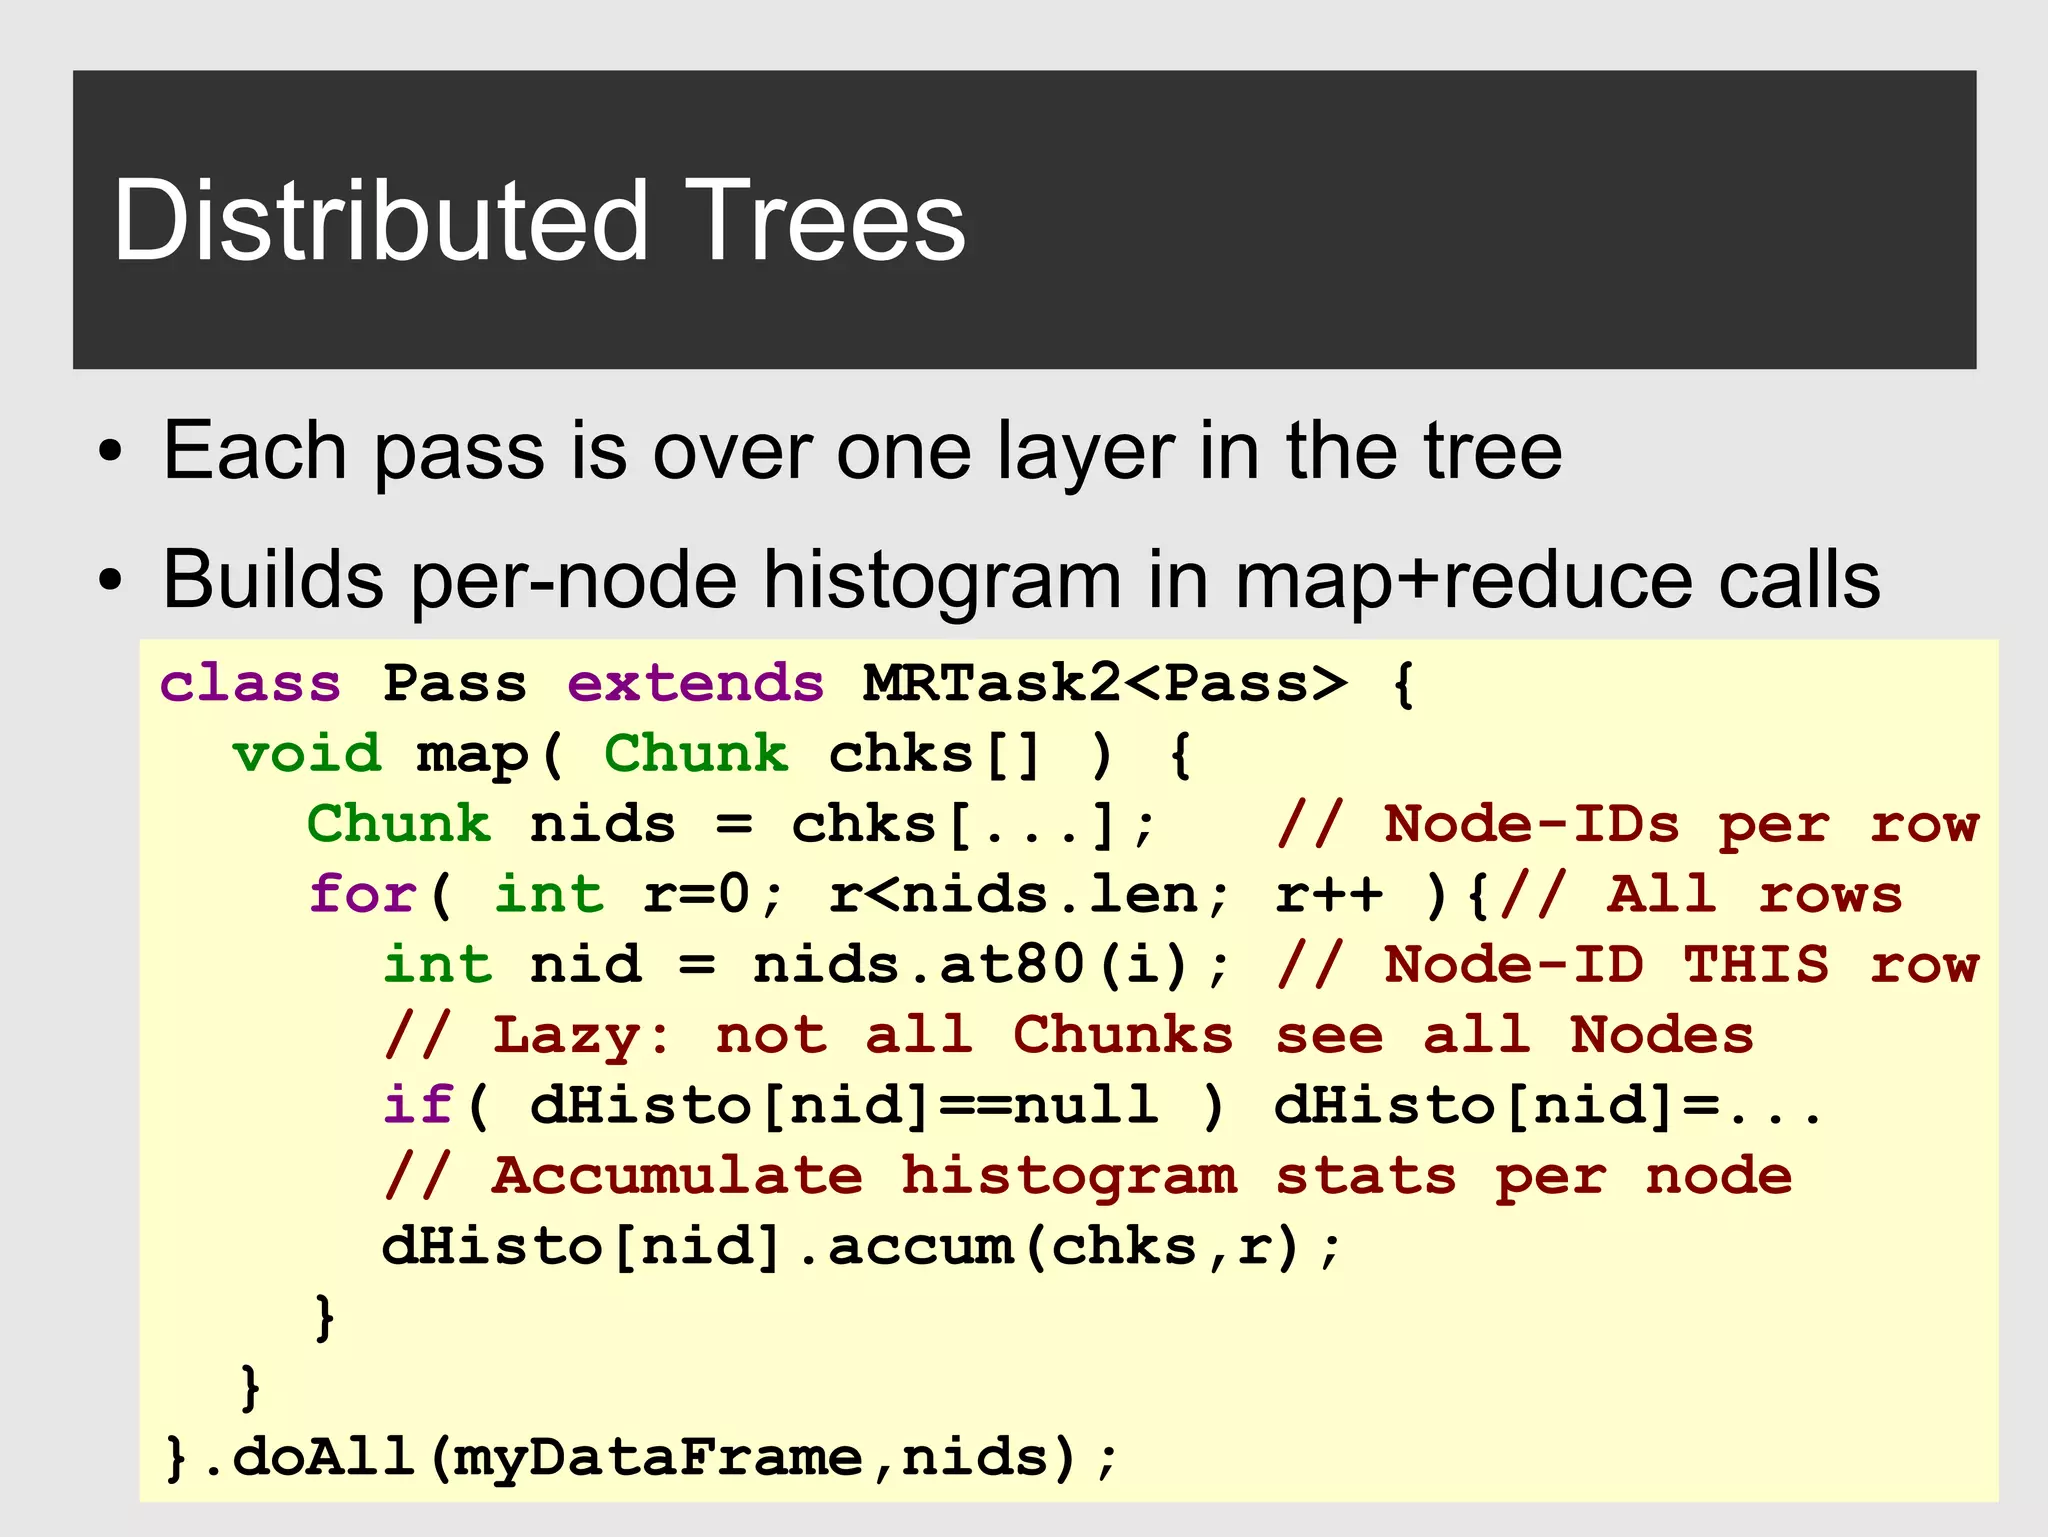Click the last line '}.doAll(myDataFrame,nids);'
This screenshot has width=2048, height=1537.
[640, 1458]
